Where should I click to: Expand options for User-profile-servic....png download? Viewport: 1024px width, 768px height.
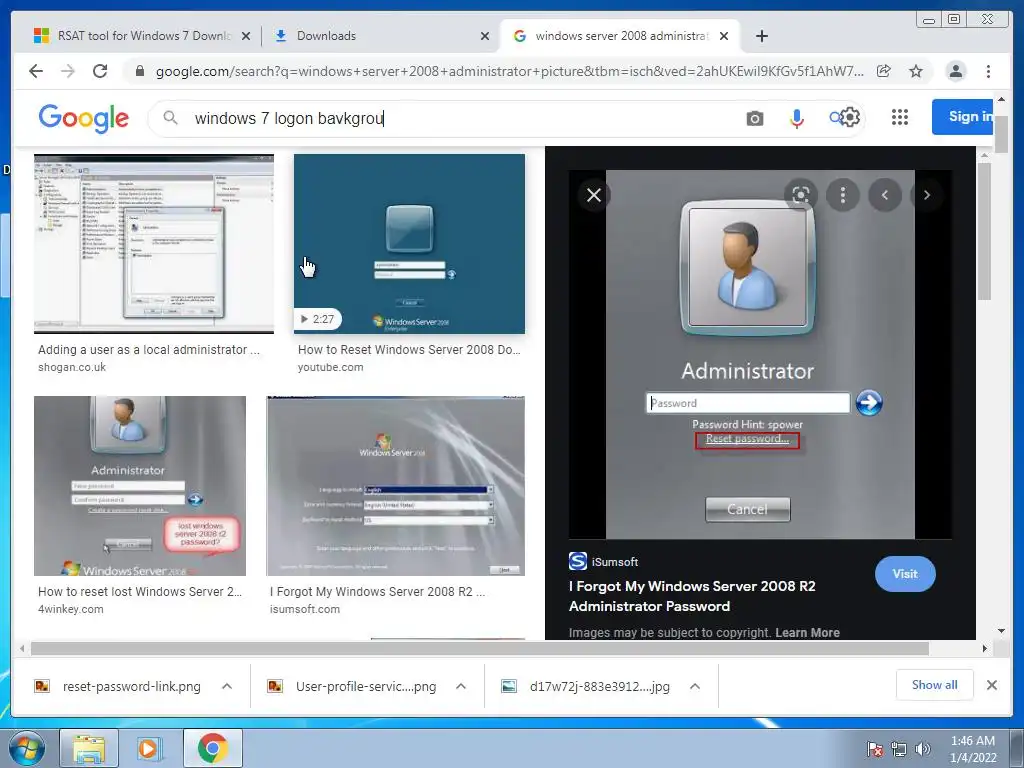460,686
